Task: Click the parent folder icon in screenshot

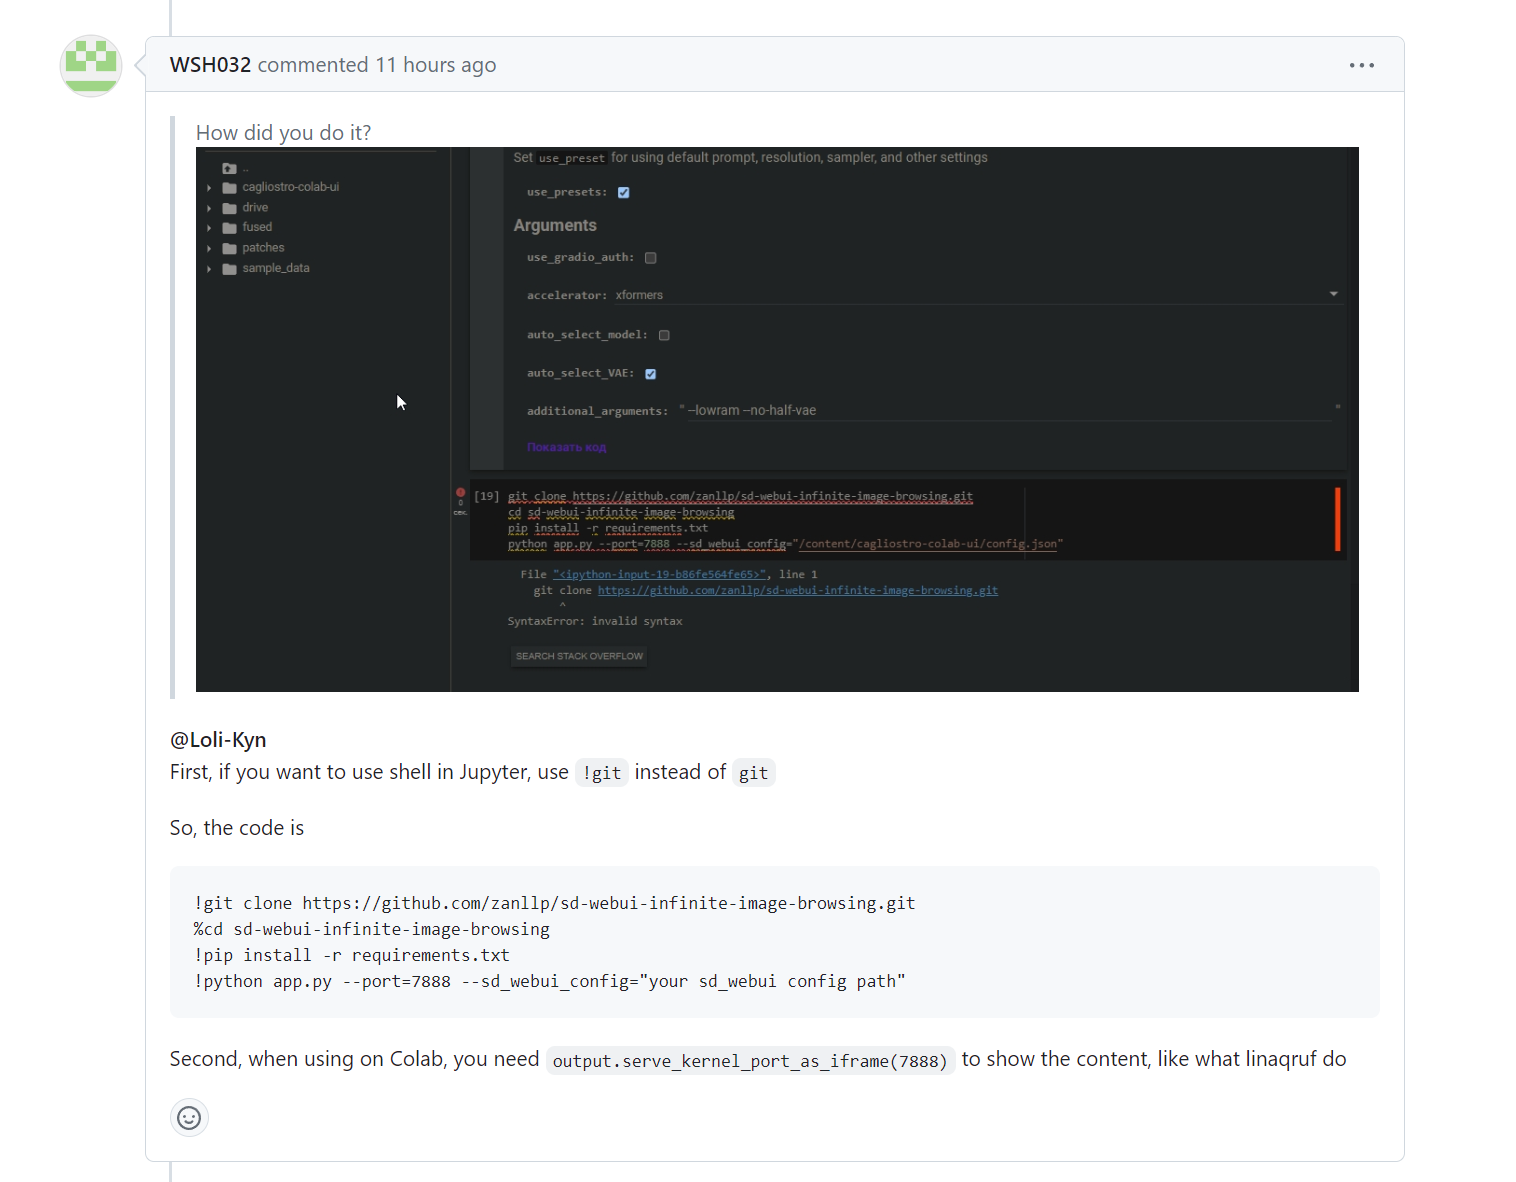Action: coord(230,168)
